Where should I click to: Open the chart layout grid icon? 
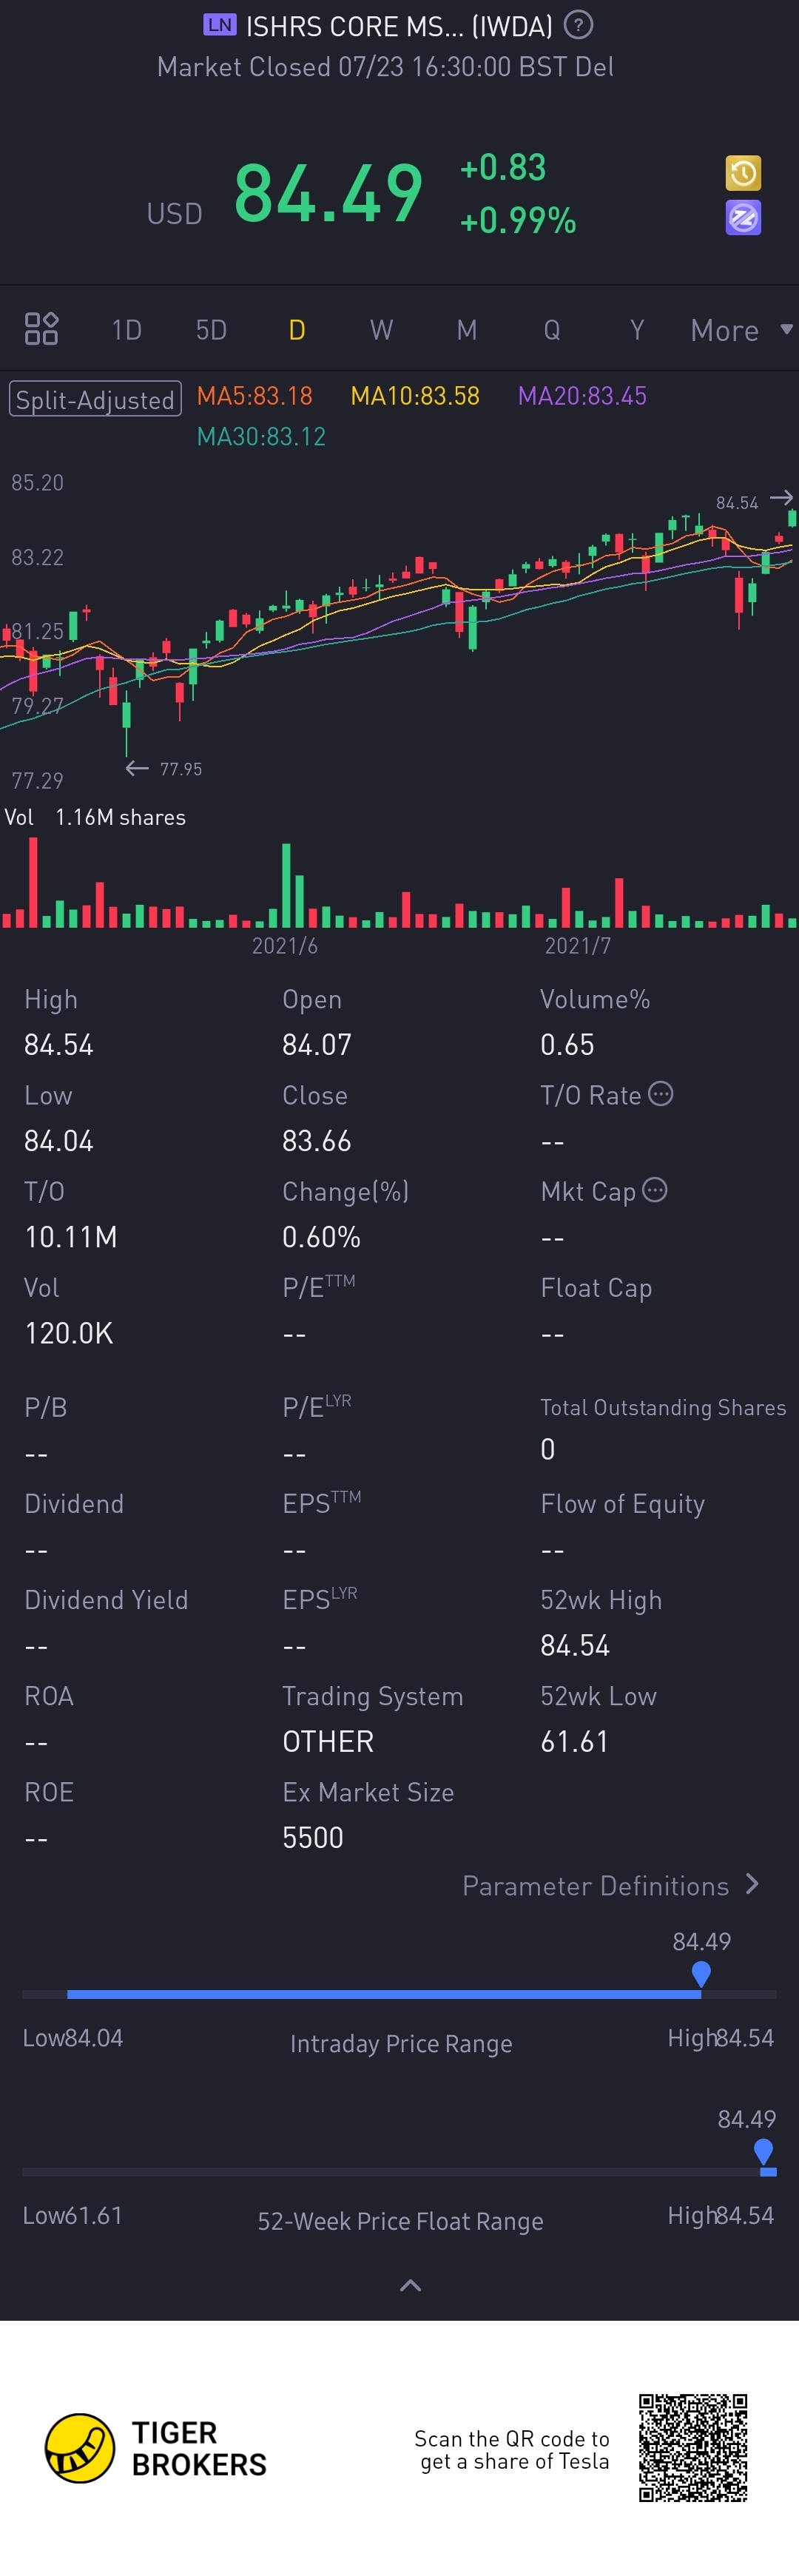click(41, 328)
